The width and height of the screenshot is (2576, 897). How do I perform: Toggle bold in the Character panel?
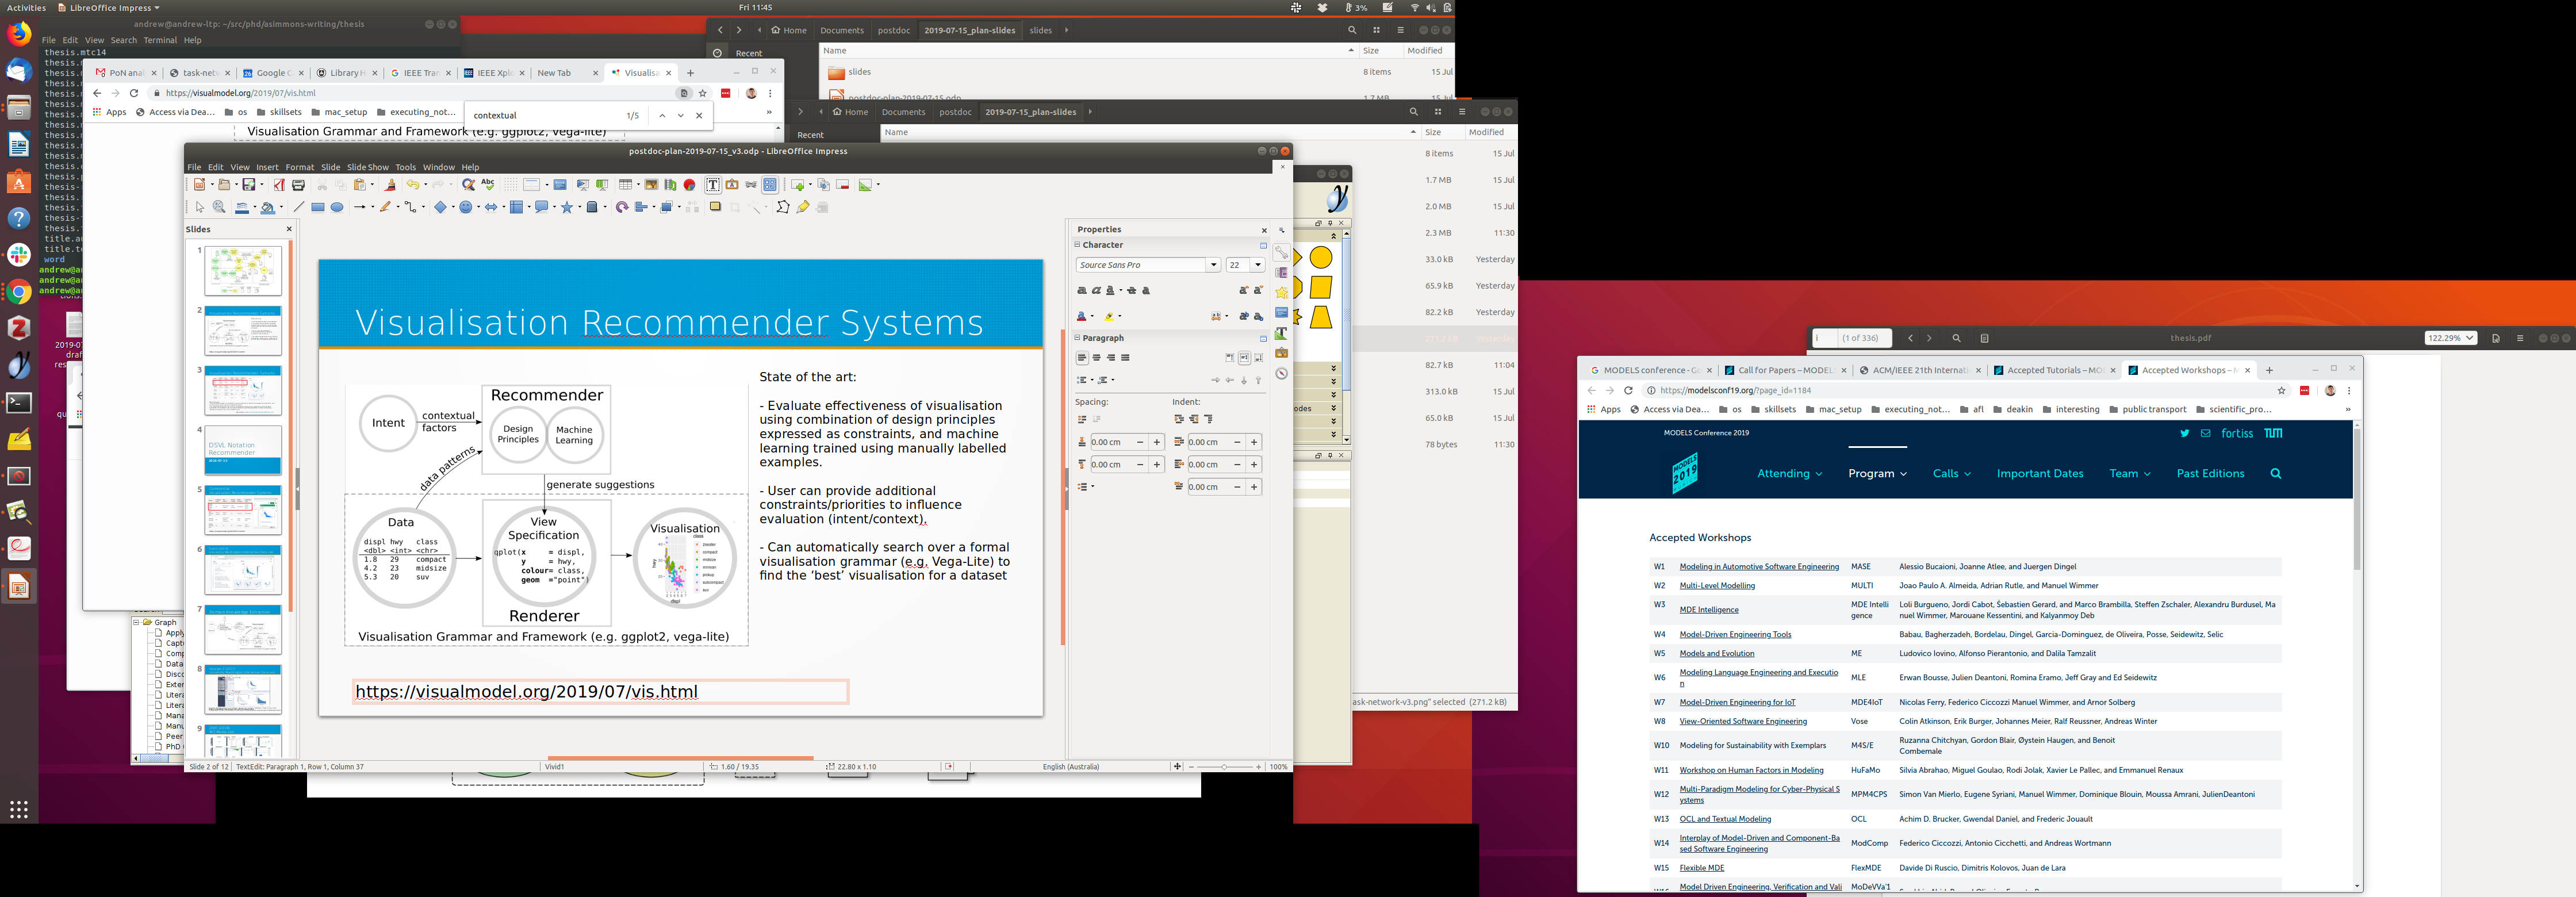[x=1082, y=290]
